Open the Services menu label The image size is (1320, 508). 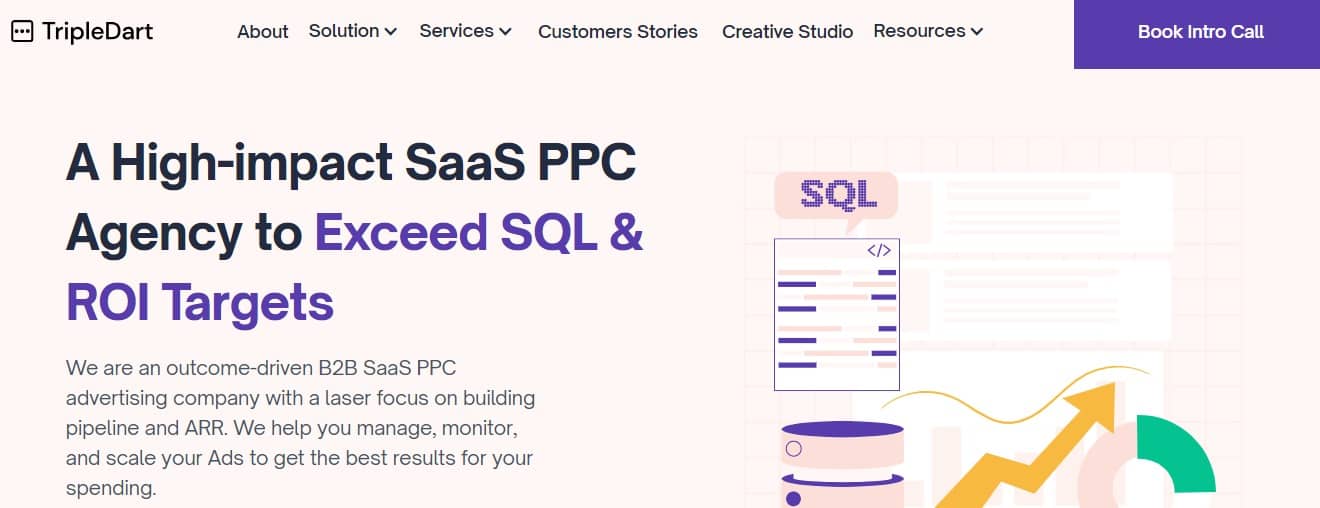click(x=457, y=31)
